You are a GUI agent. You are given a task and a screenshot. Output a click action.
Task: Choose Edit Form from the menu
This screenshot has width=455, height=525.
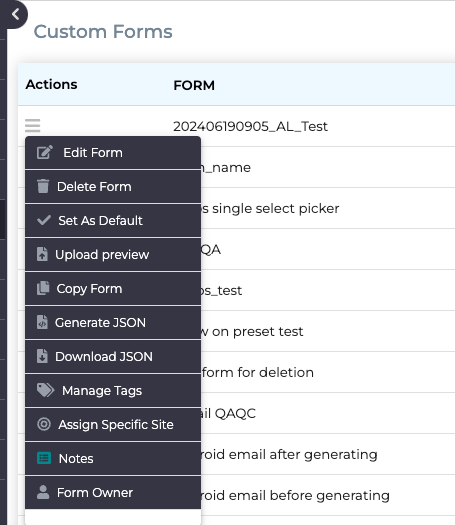[x=113, y=153]
